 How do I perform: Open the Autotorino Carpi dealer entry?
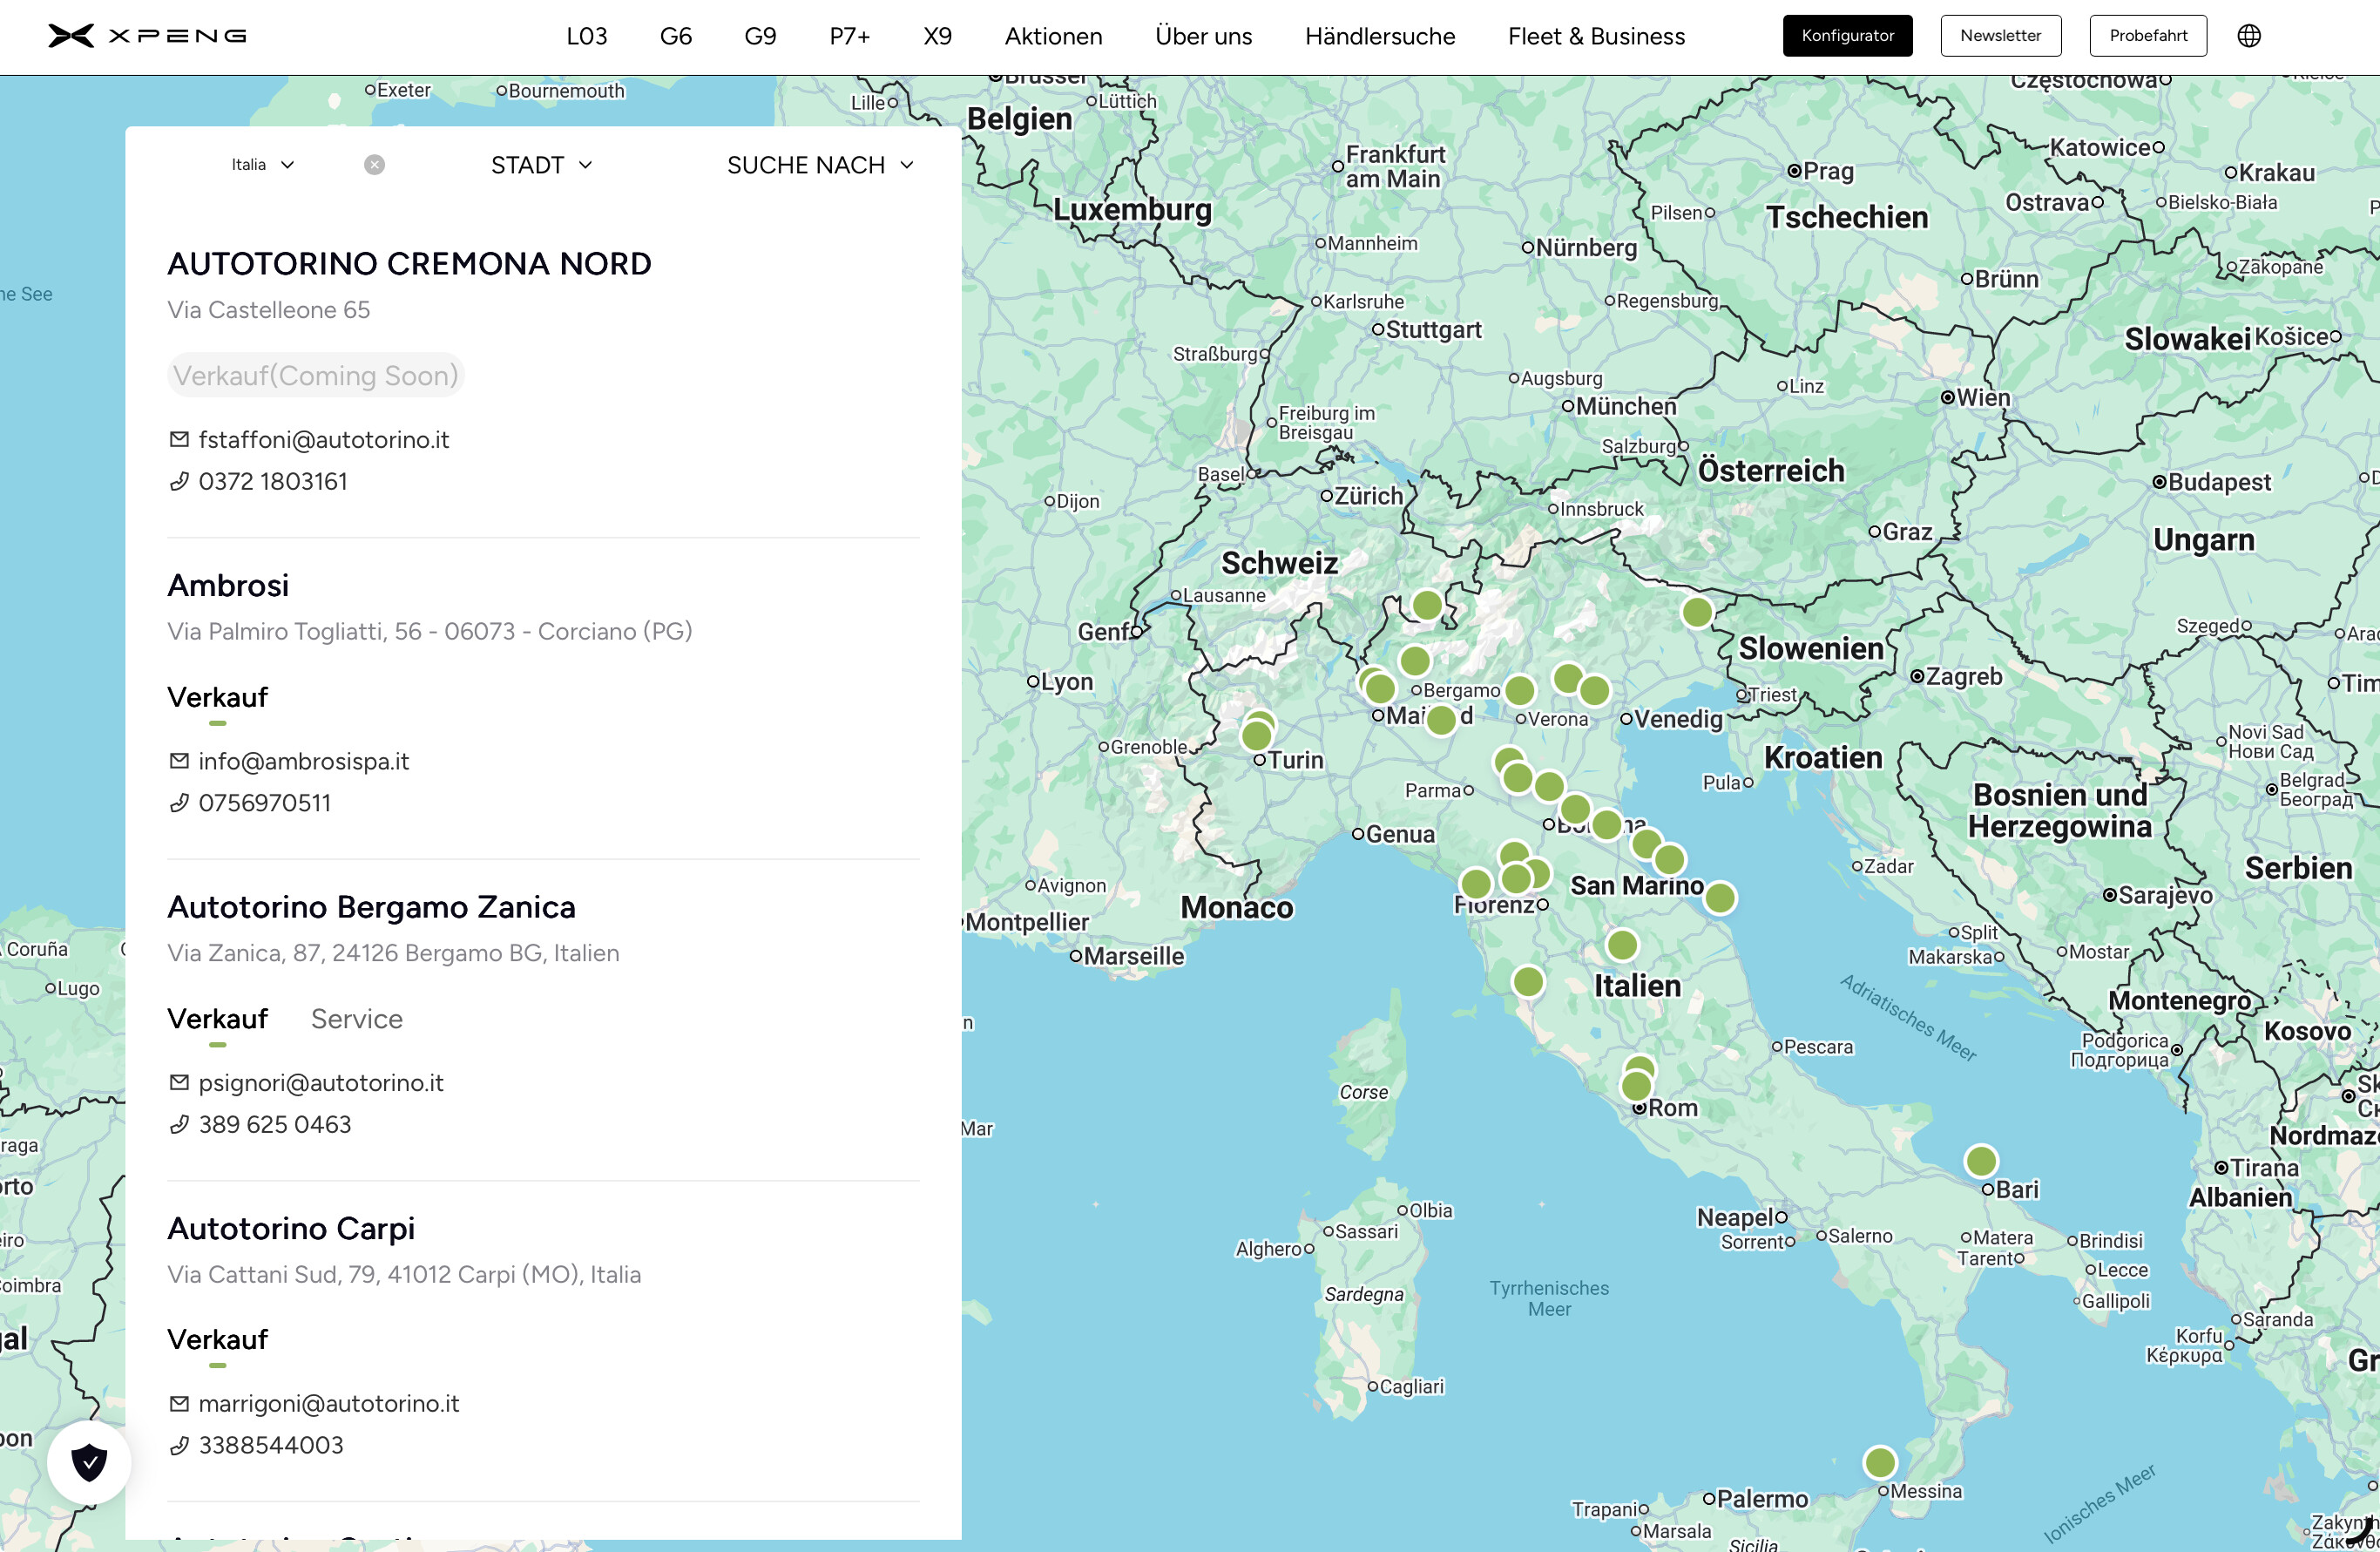291,1228
